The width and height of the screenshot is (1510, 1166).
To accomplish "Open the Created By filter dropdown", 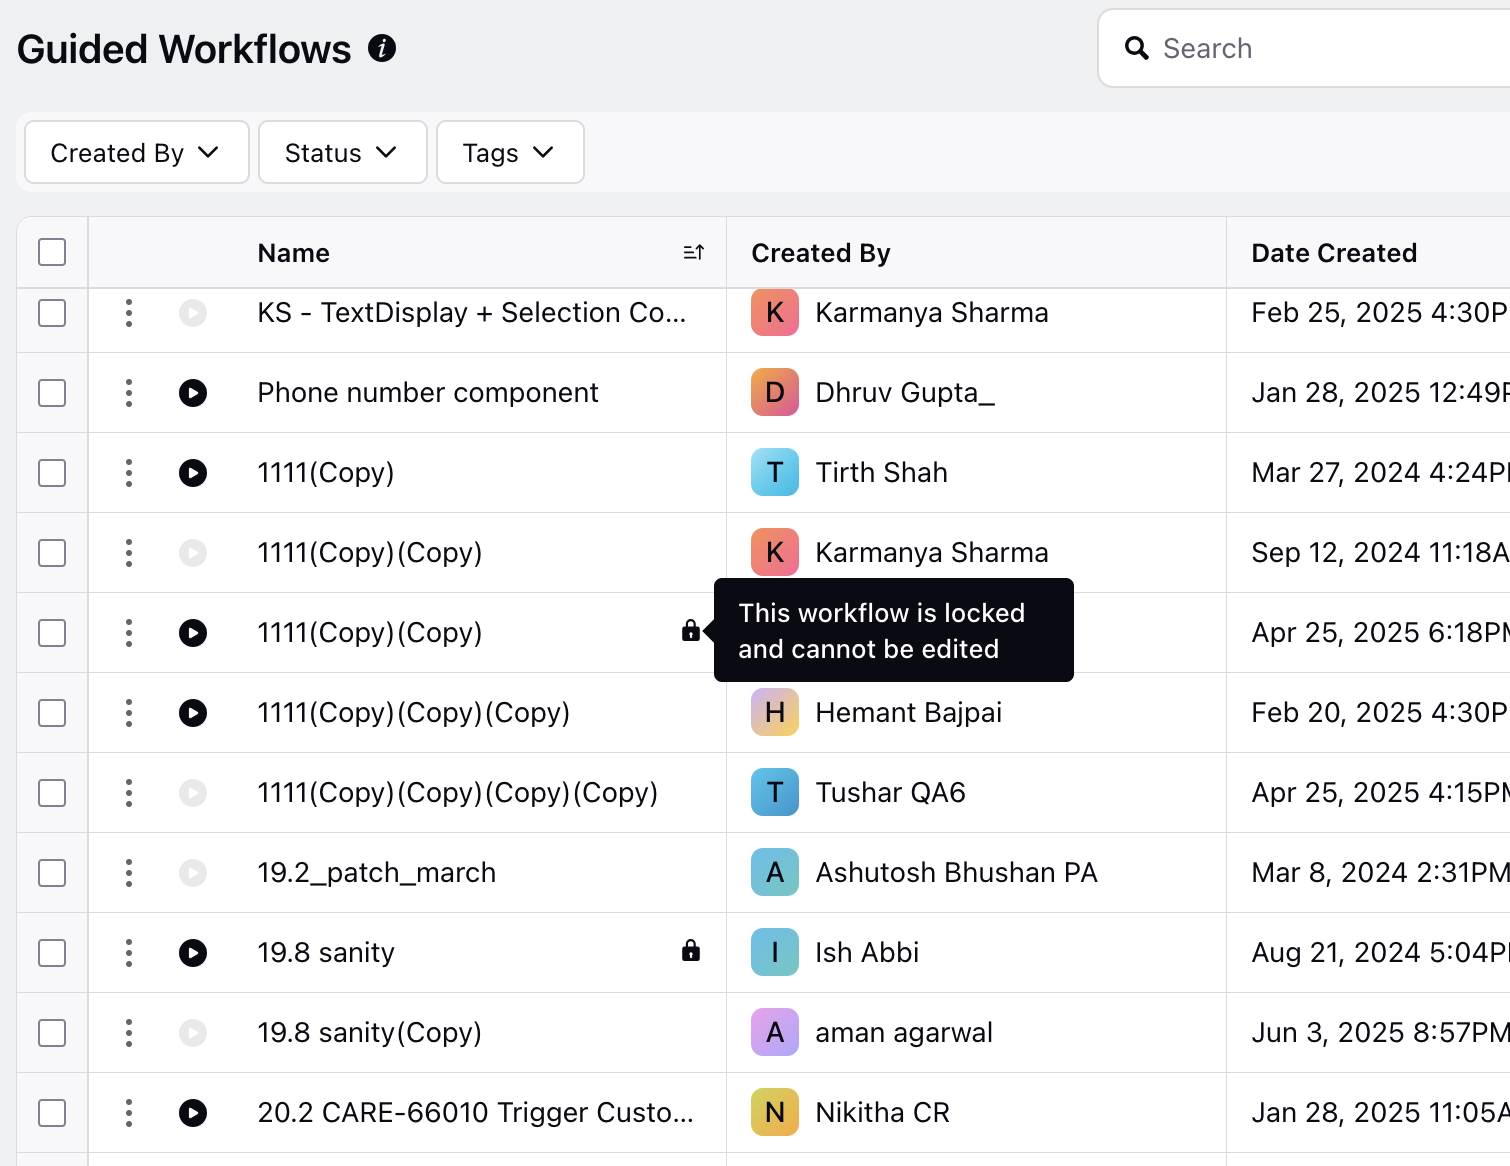I will coord(136,152).
